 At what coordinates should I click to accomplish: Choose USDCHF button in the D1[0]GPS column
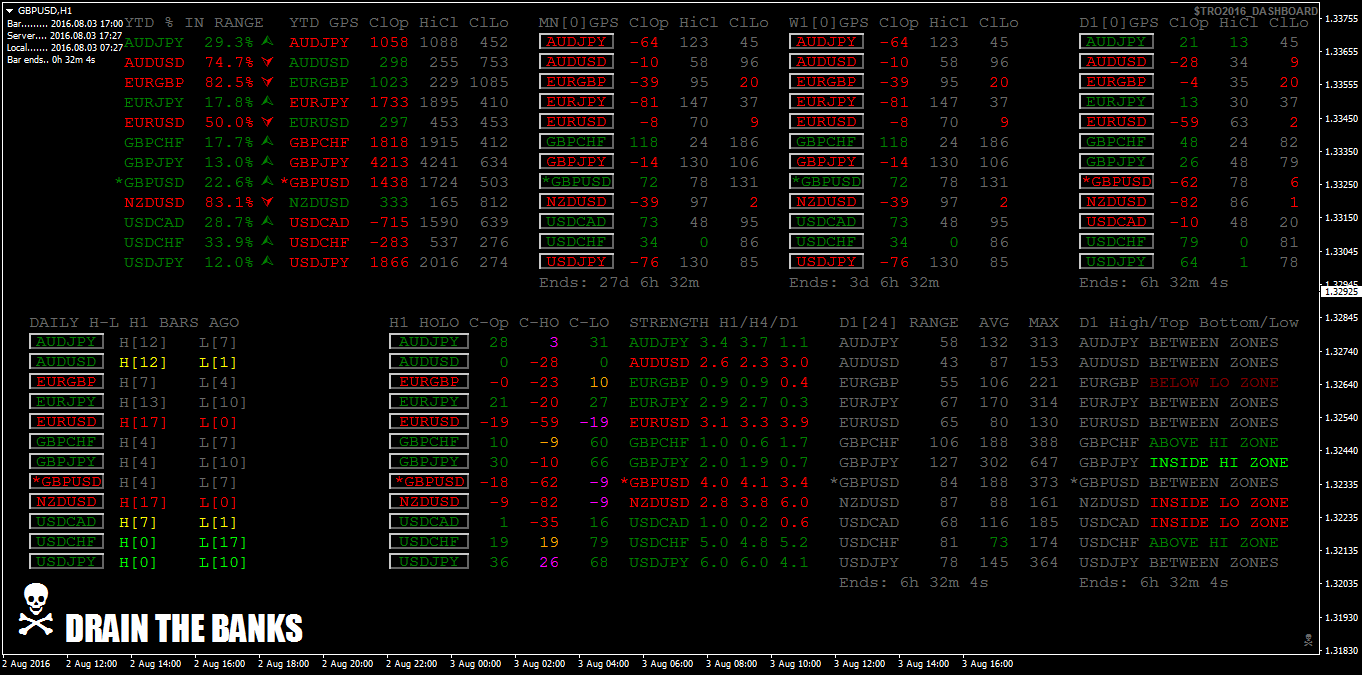pyautogui.click(x=1116, y=242)
